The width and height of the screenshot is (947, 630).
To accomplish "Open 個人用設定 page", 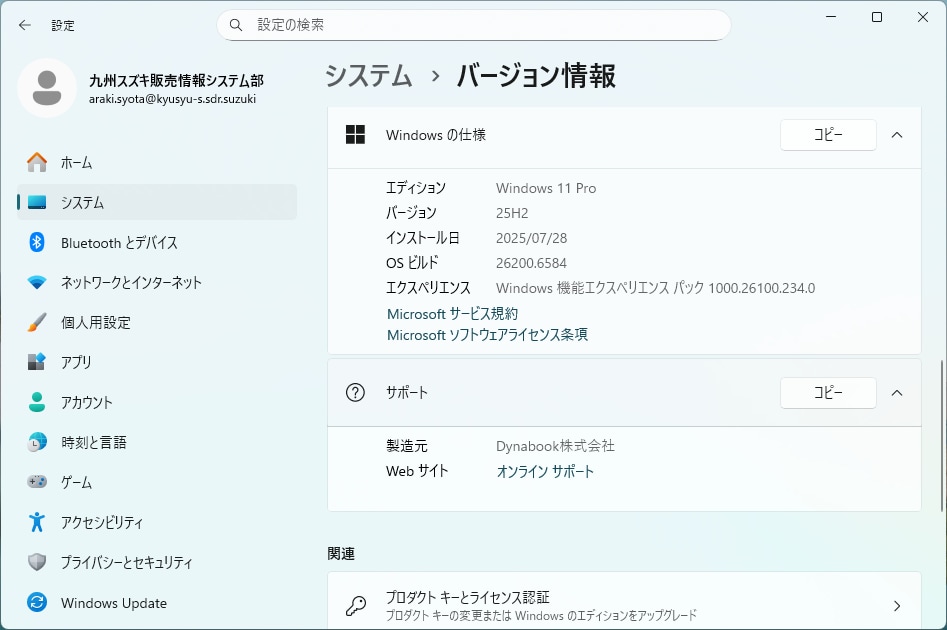I will point(157,322).
